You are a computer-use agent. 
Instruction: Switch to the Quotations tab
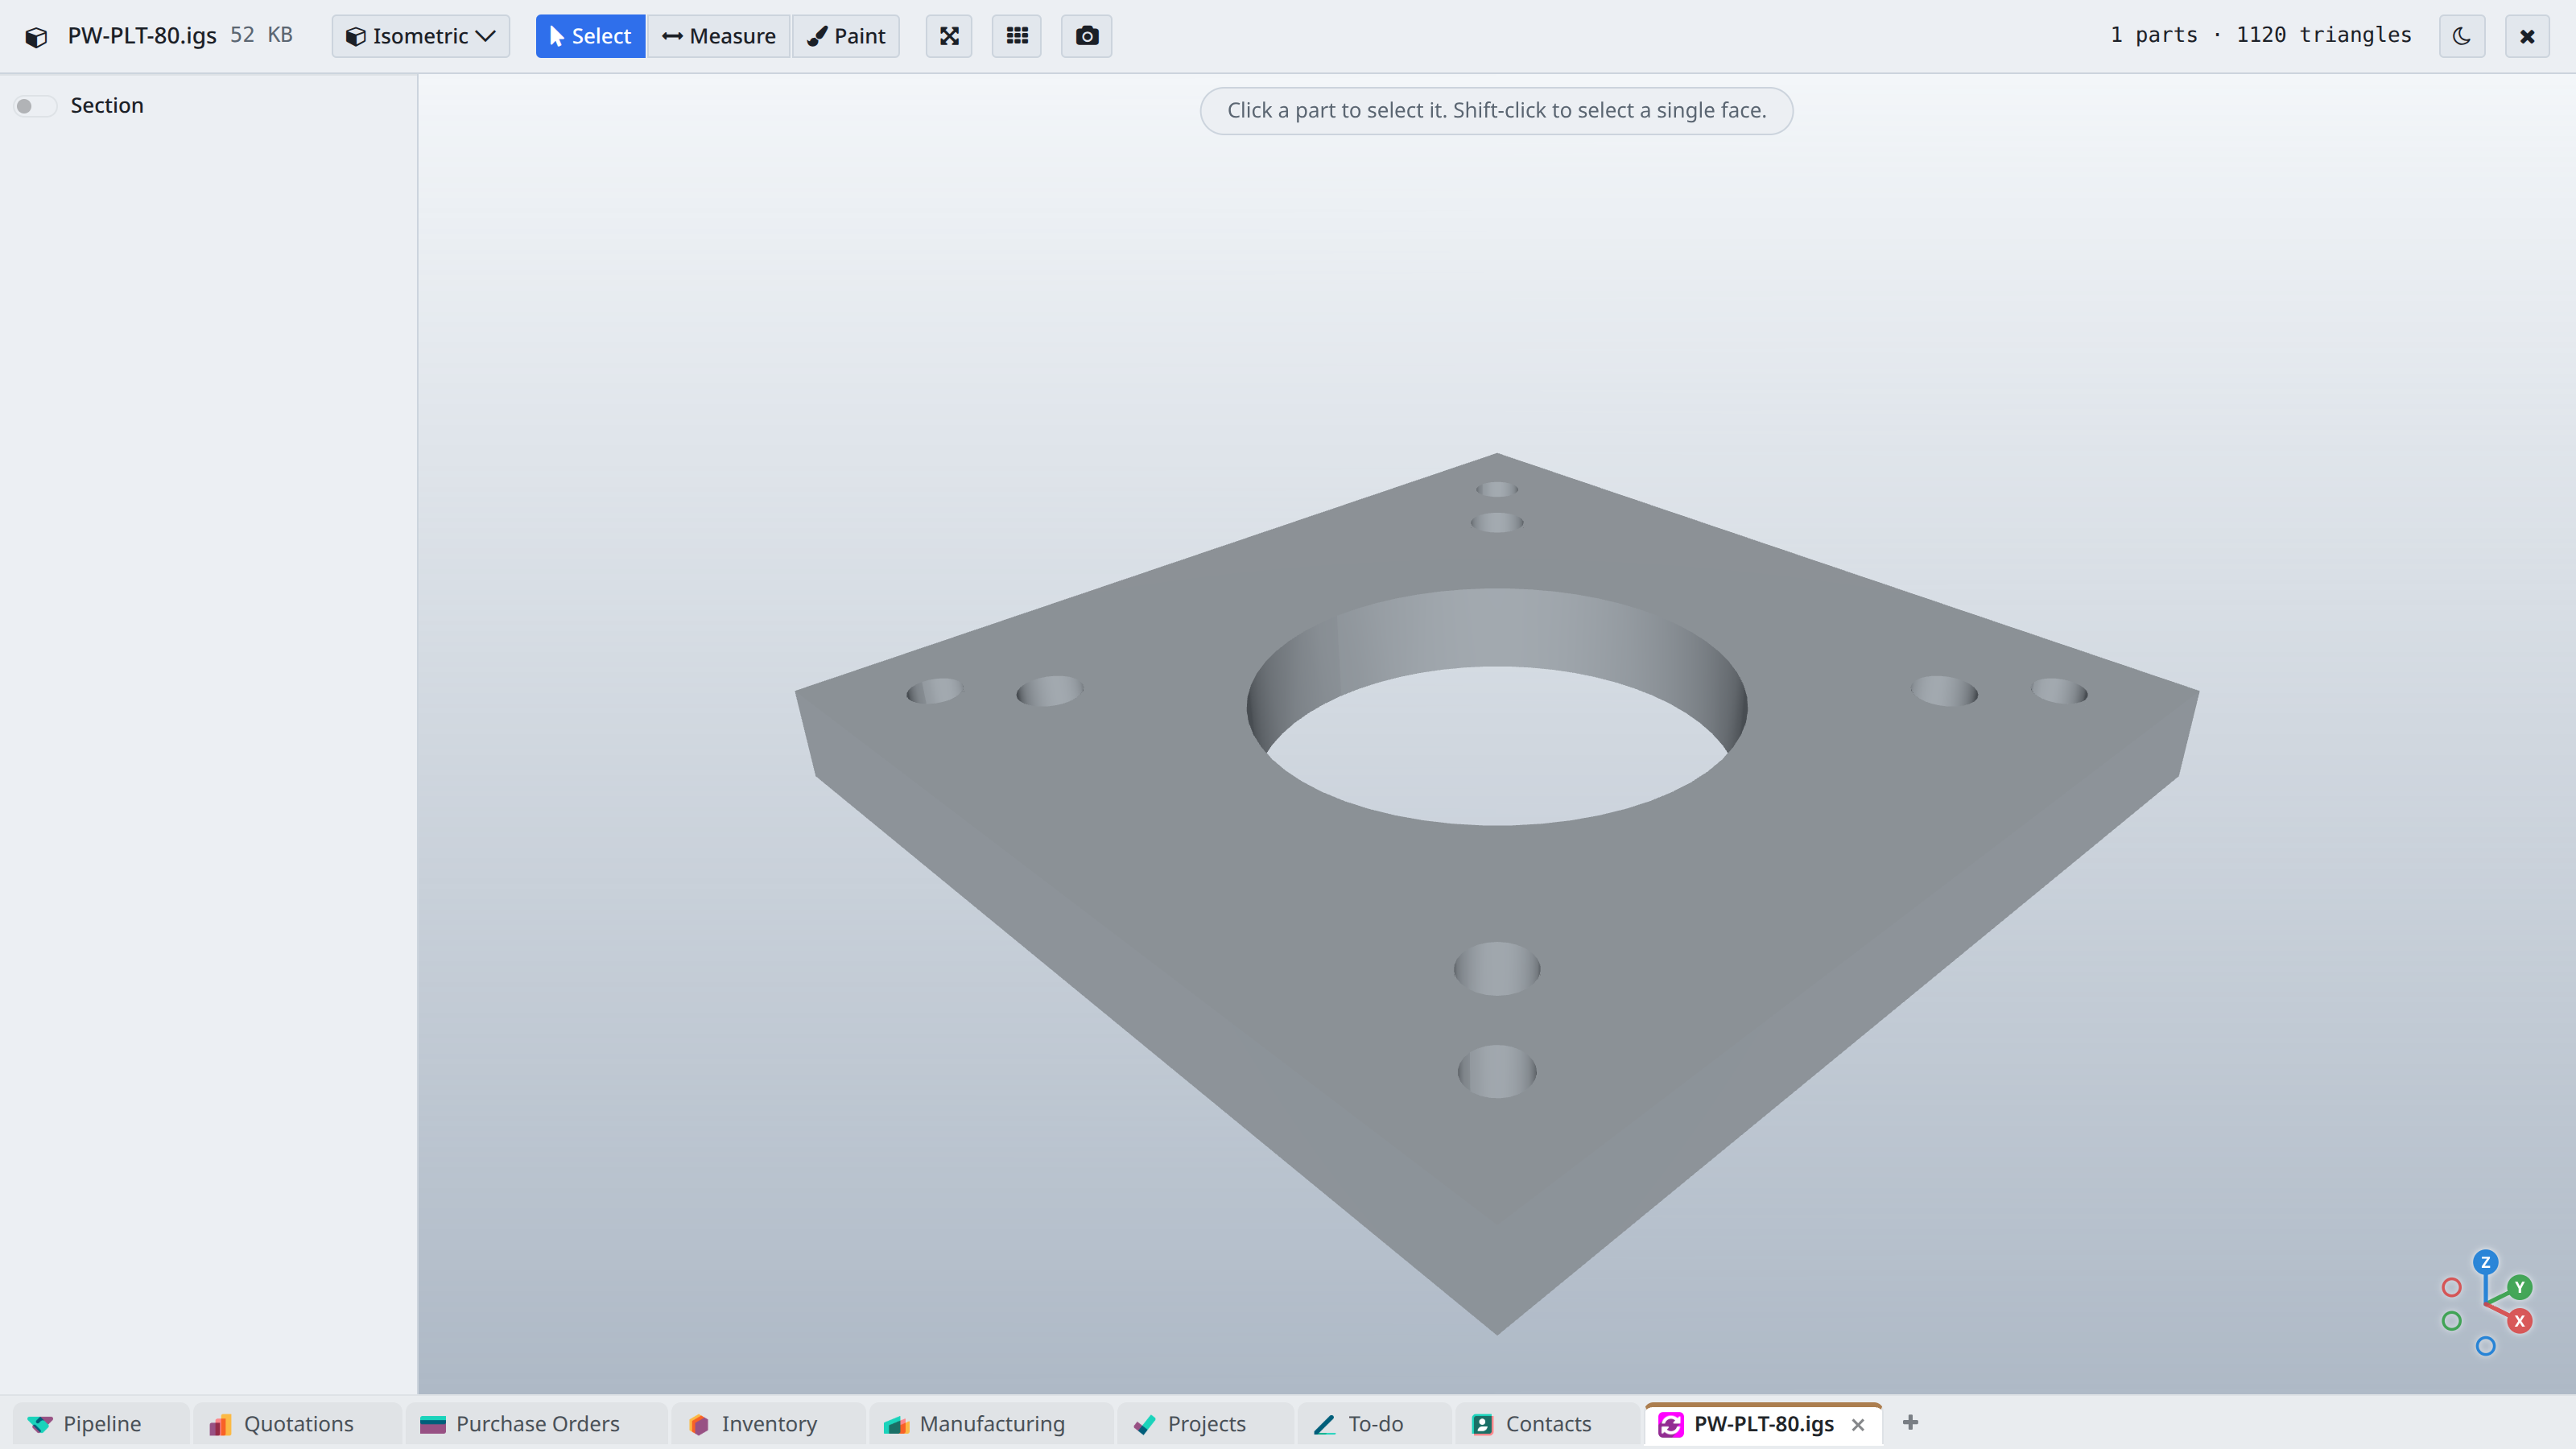pos(297,1424)
